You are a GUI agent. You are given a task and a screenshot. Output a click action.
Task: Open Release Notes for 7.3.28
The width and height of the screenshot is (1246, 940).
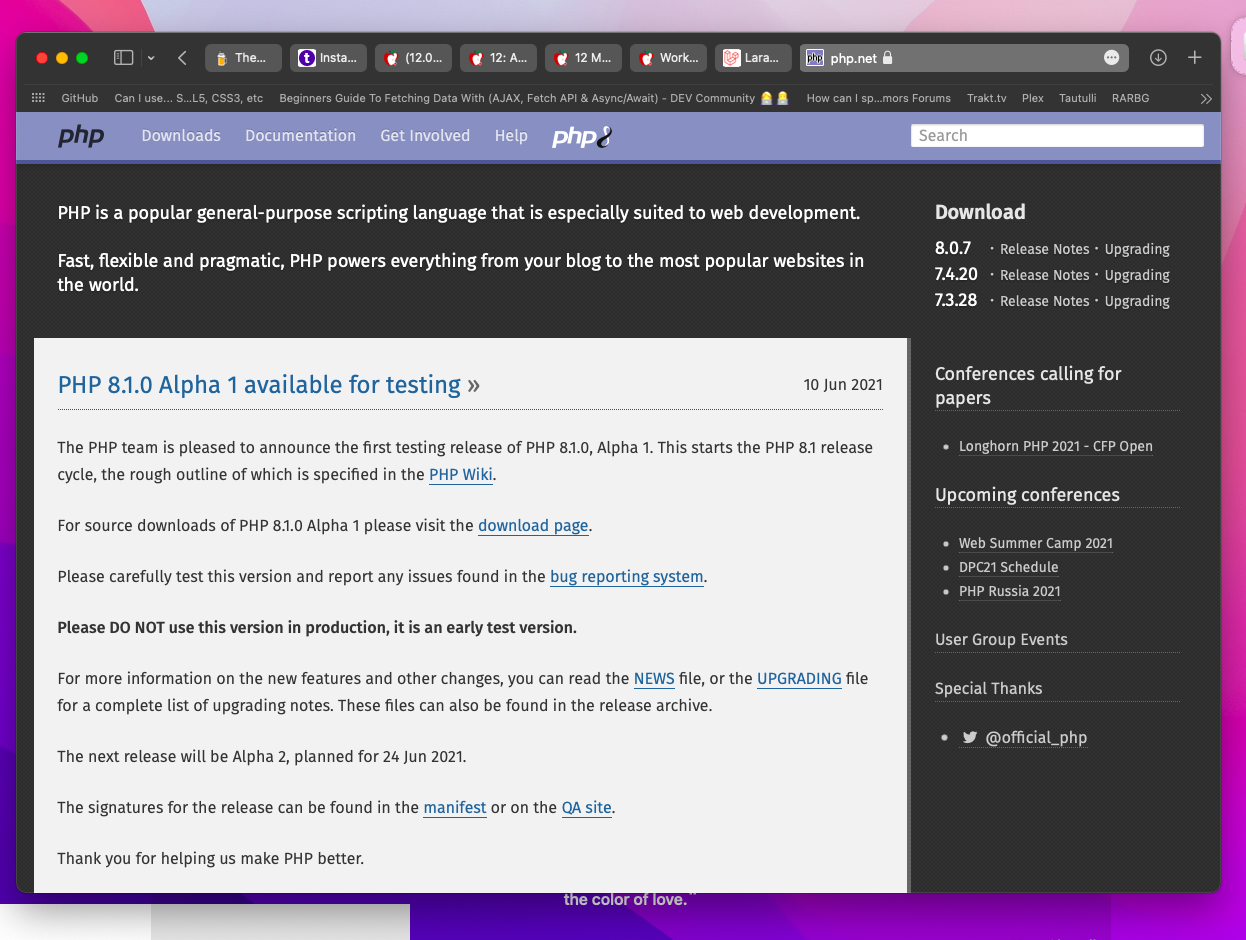click(x=1045, y=301)
